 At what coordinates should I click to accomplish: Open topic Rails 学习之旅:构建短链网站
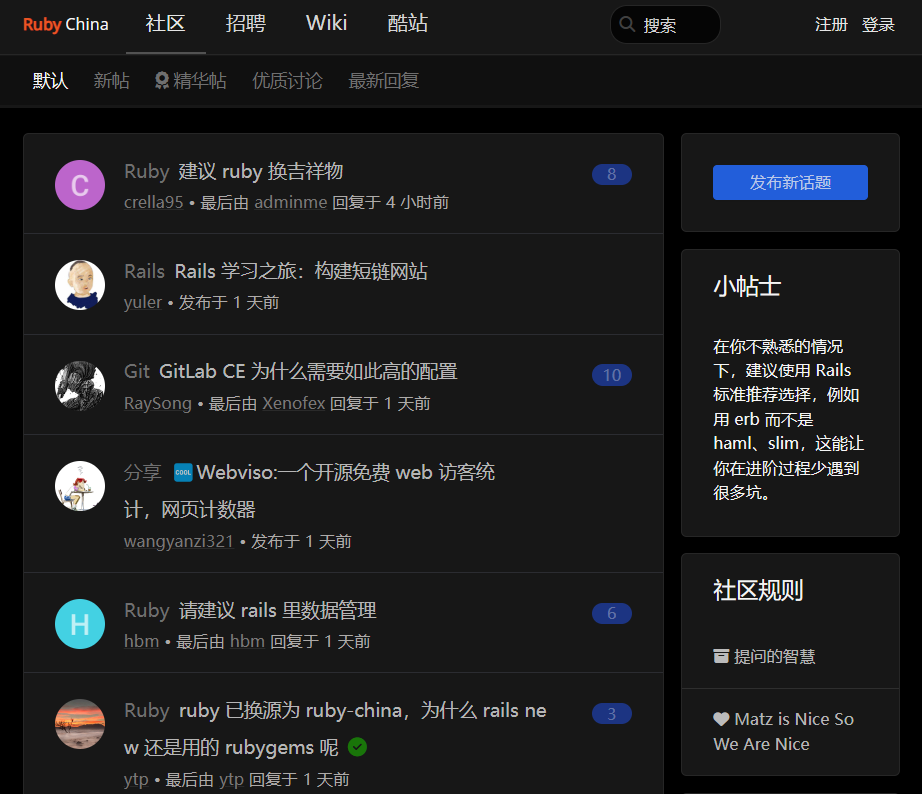pos(301,272)
